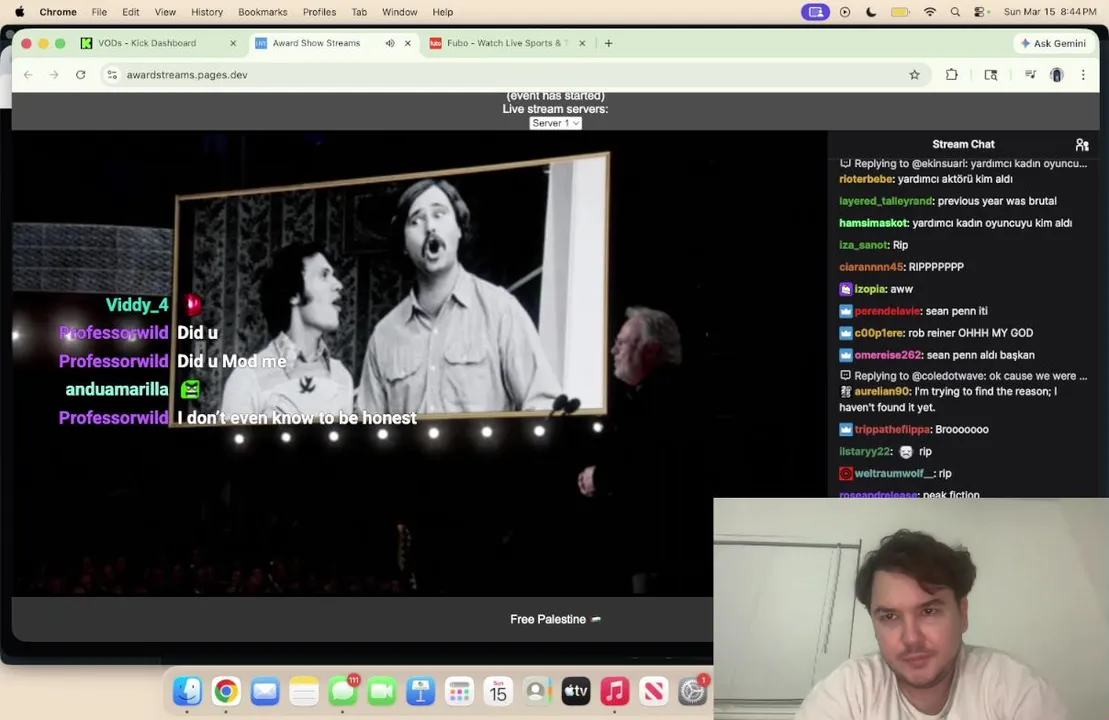Open Messages from the Dock
This screenshot has width=1109, height=720.
(343, 691)
